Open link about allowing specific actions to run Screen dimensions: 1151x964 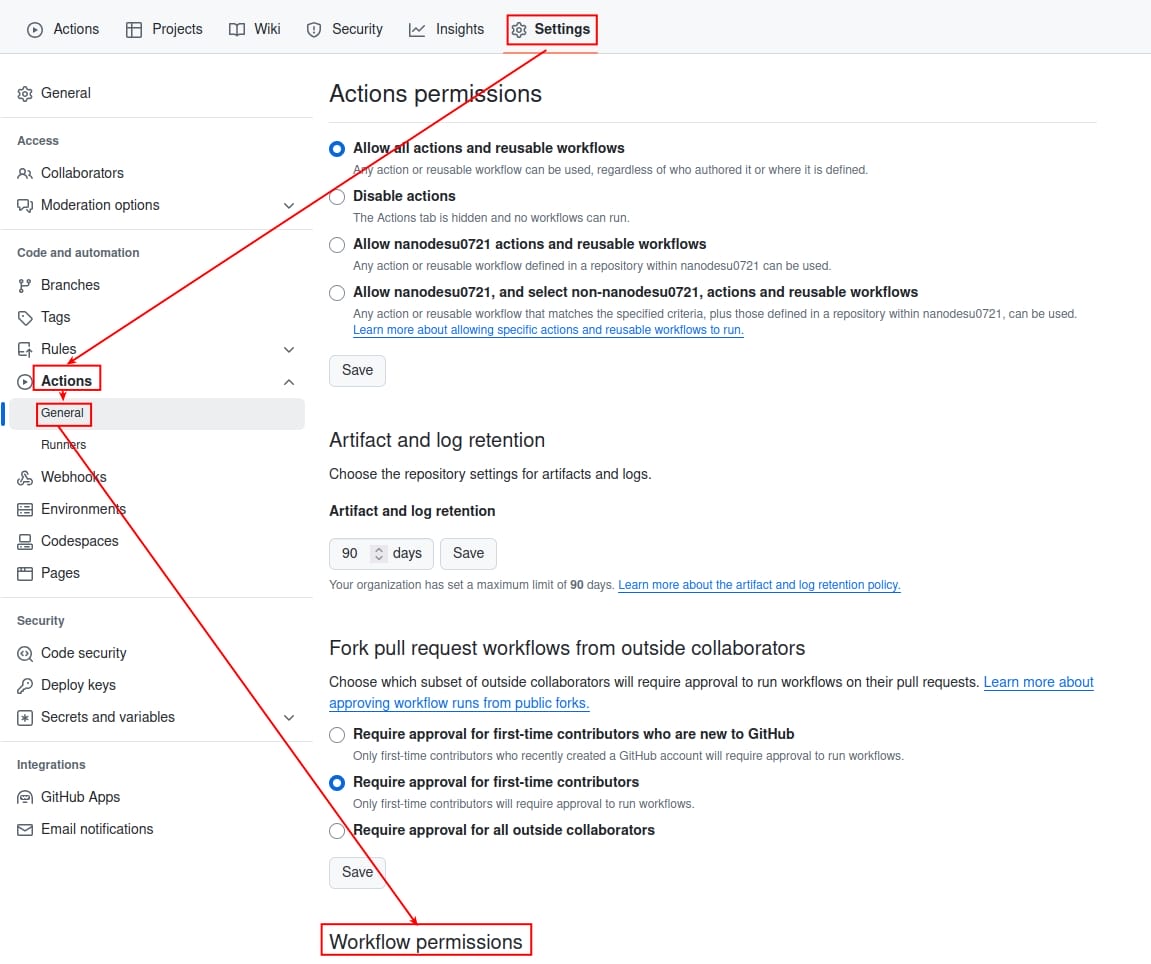pyautogui.click(x=548, y=330)
